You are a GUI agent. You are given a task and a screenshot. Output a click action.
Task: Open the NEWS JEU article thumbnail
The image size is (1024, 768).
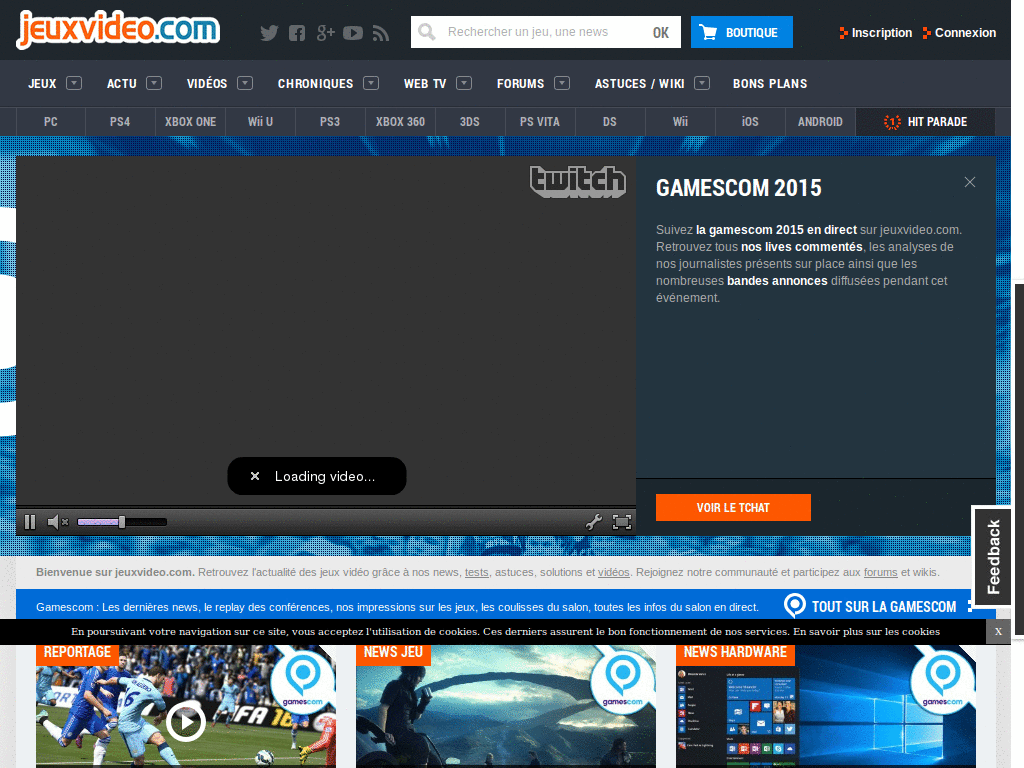click(x=505, y=707)
